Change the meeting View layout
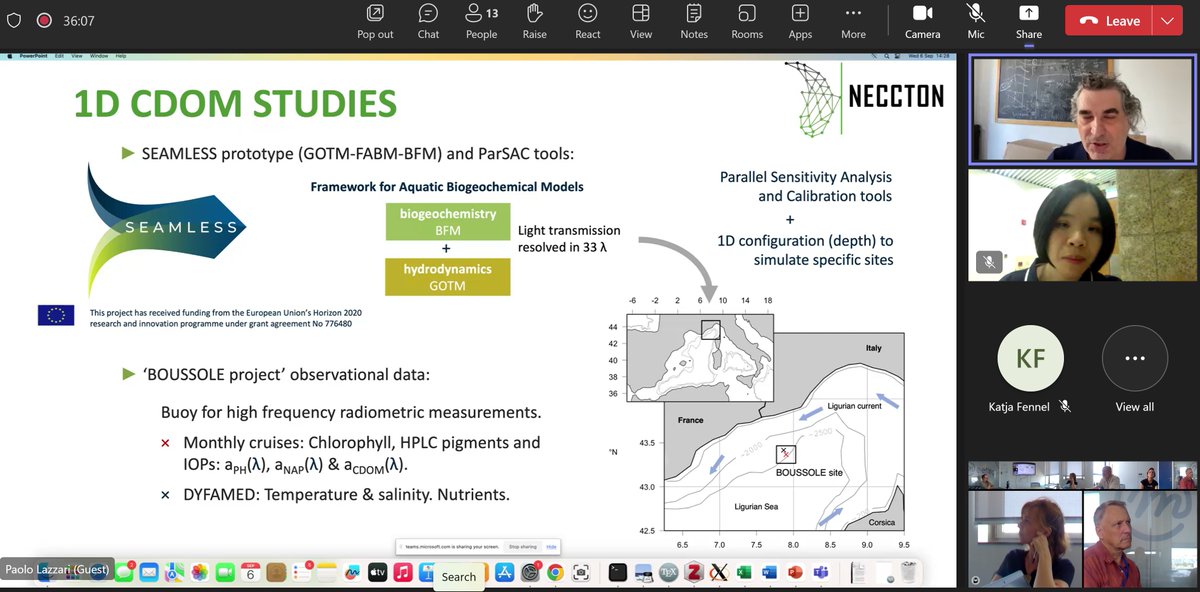This screenshot has height=592, width=1200. [641, 21]
